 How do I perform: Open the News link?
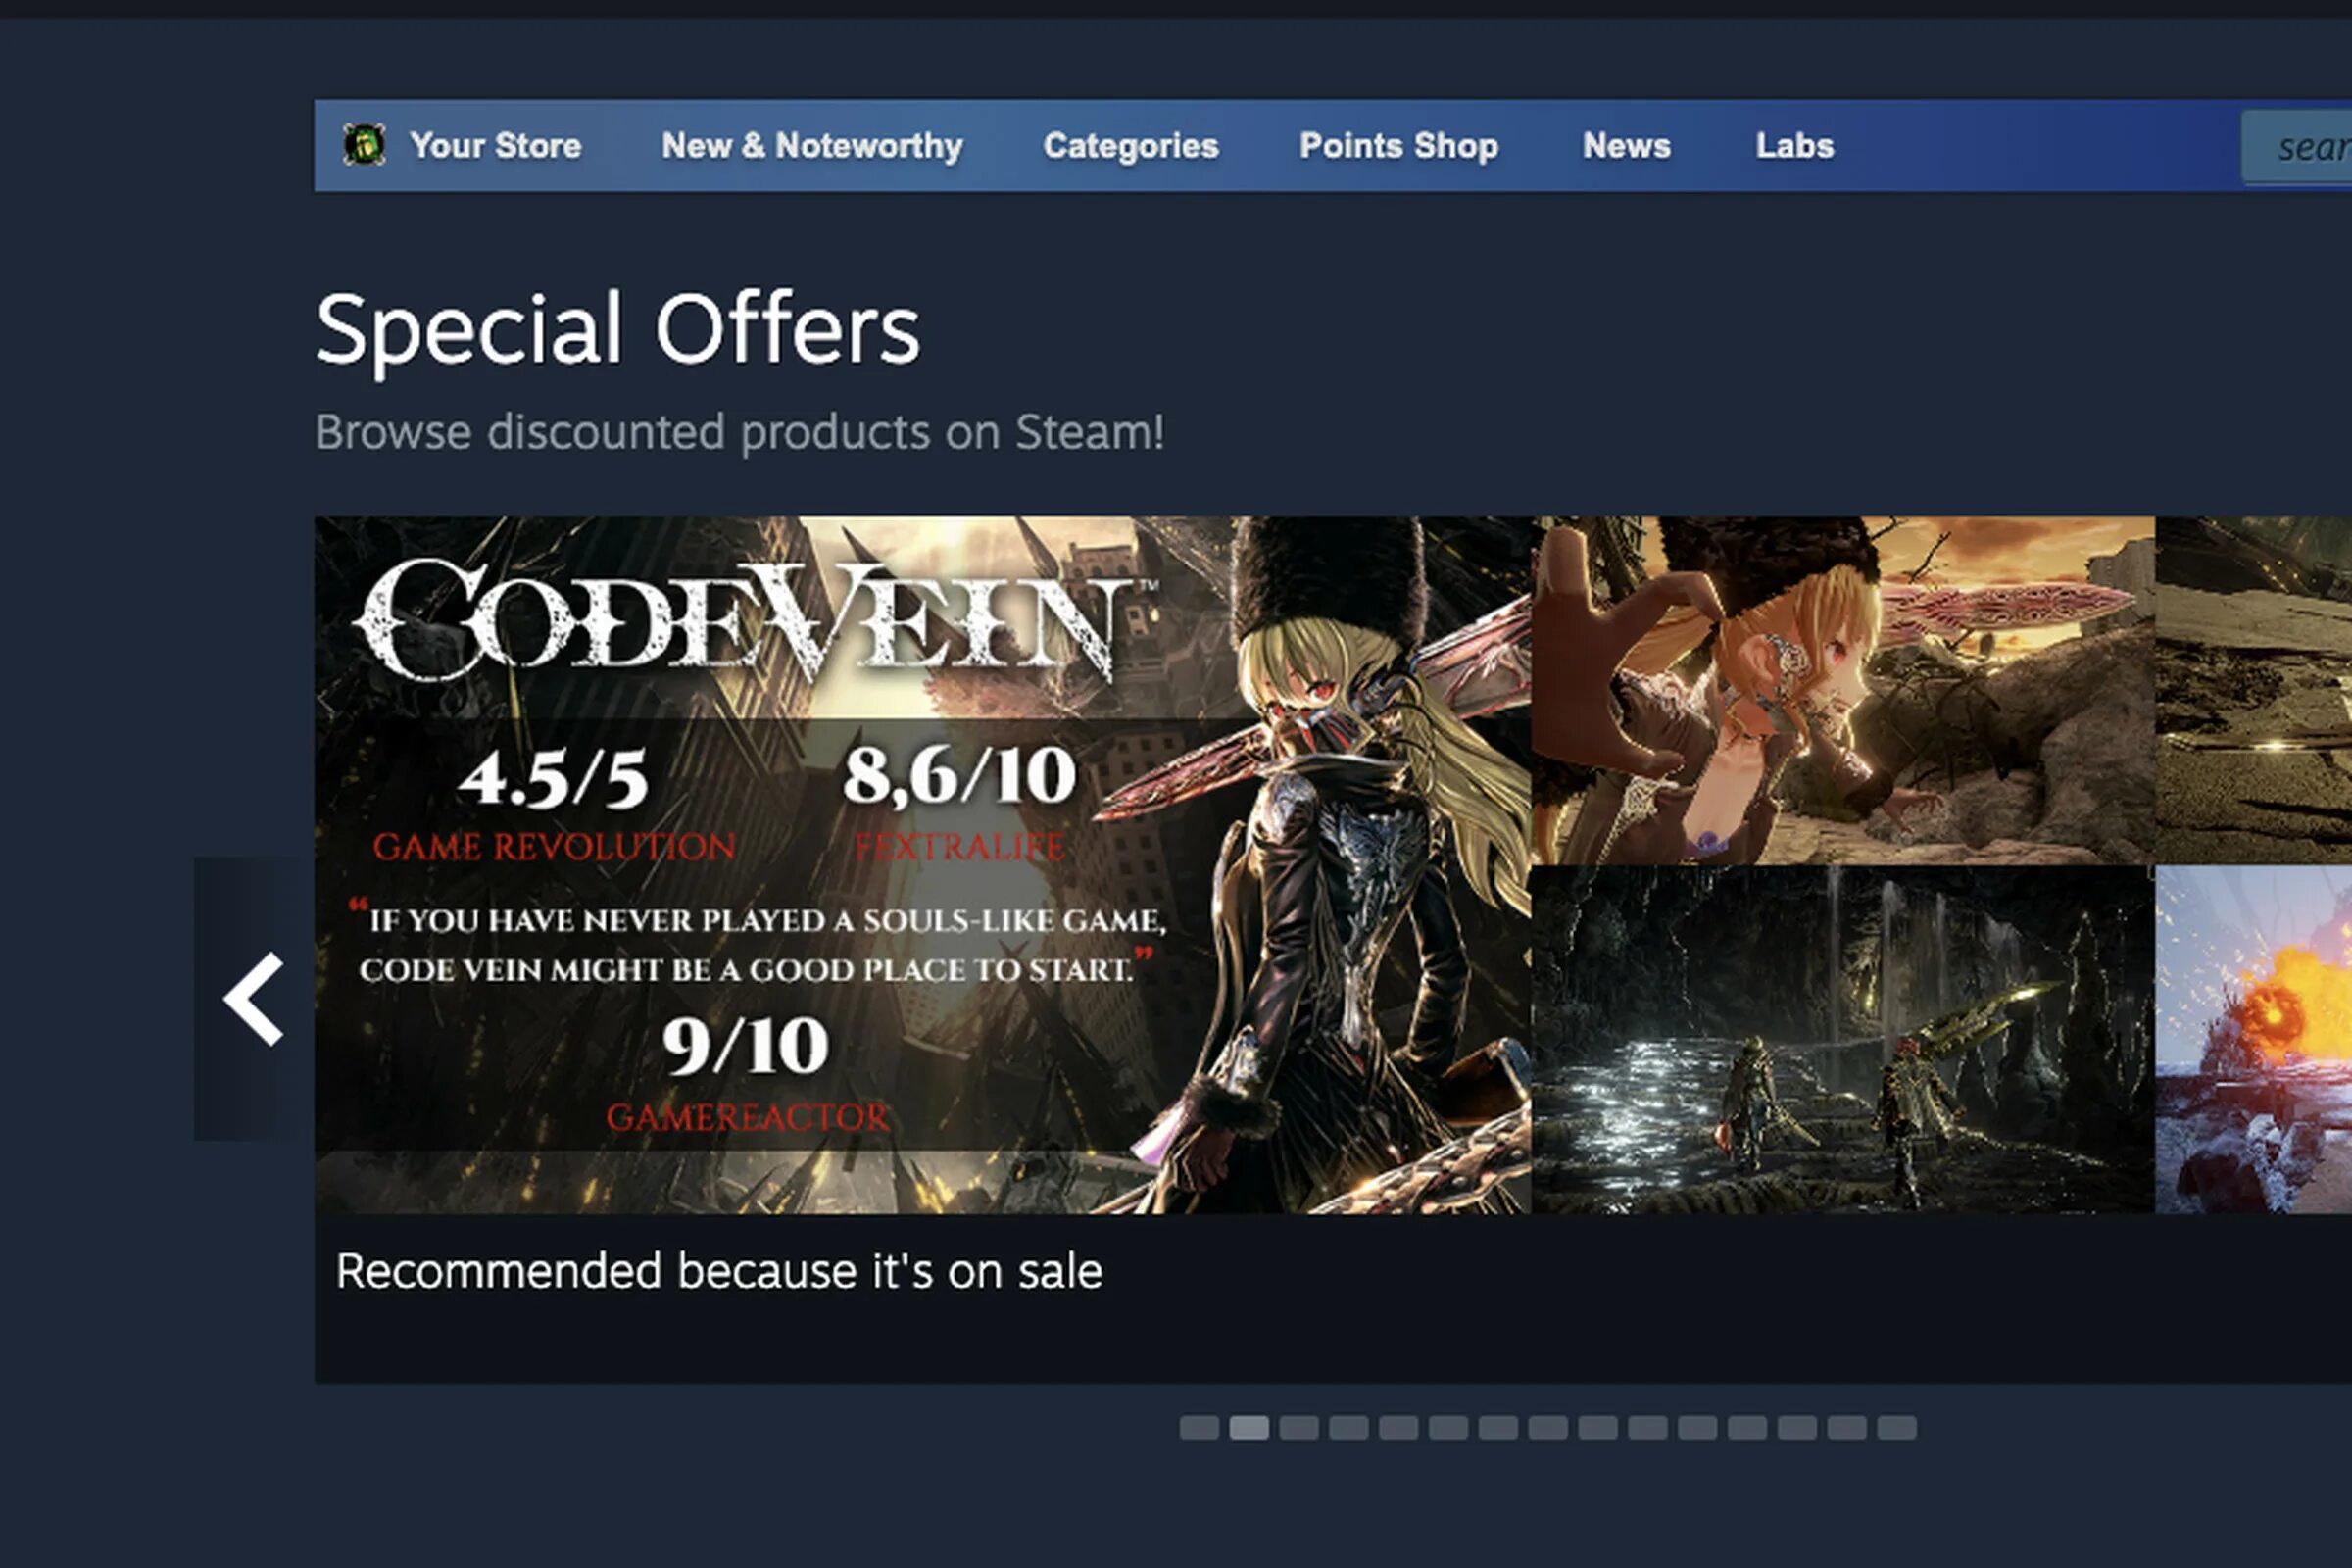pyautogui.click(x=1626, y=146)
